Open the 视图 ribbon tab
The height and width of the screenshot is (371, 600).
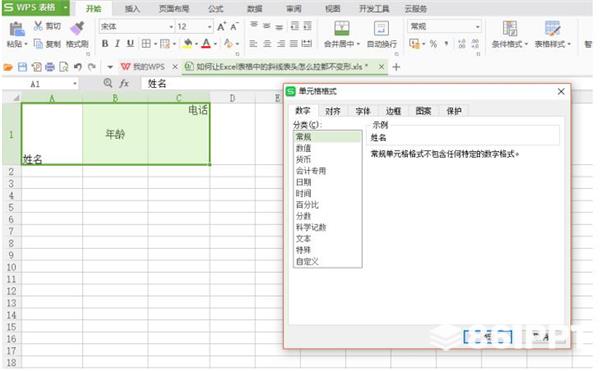[x=332, y=8]
